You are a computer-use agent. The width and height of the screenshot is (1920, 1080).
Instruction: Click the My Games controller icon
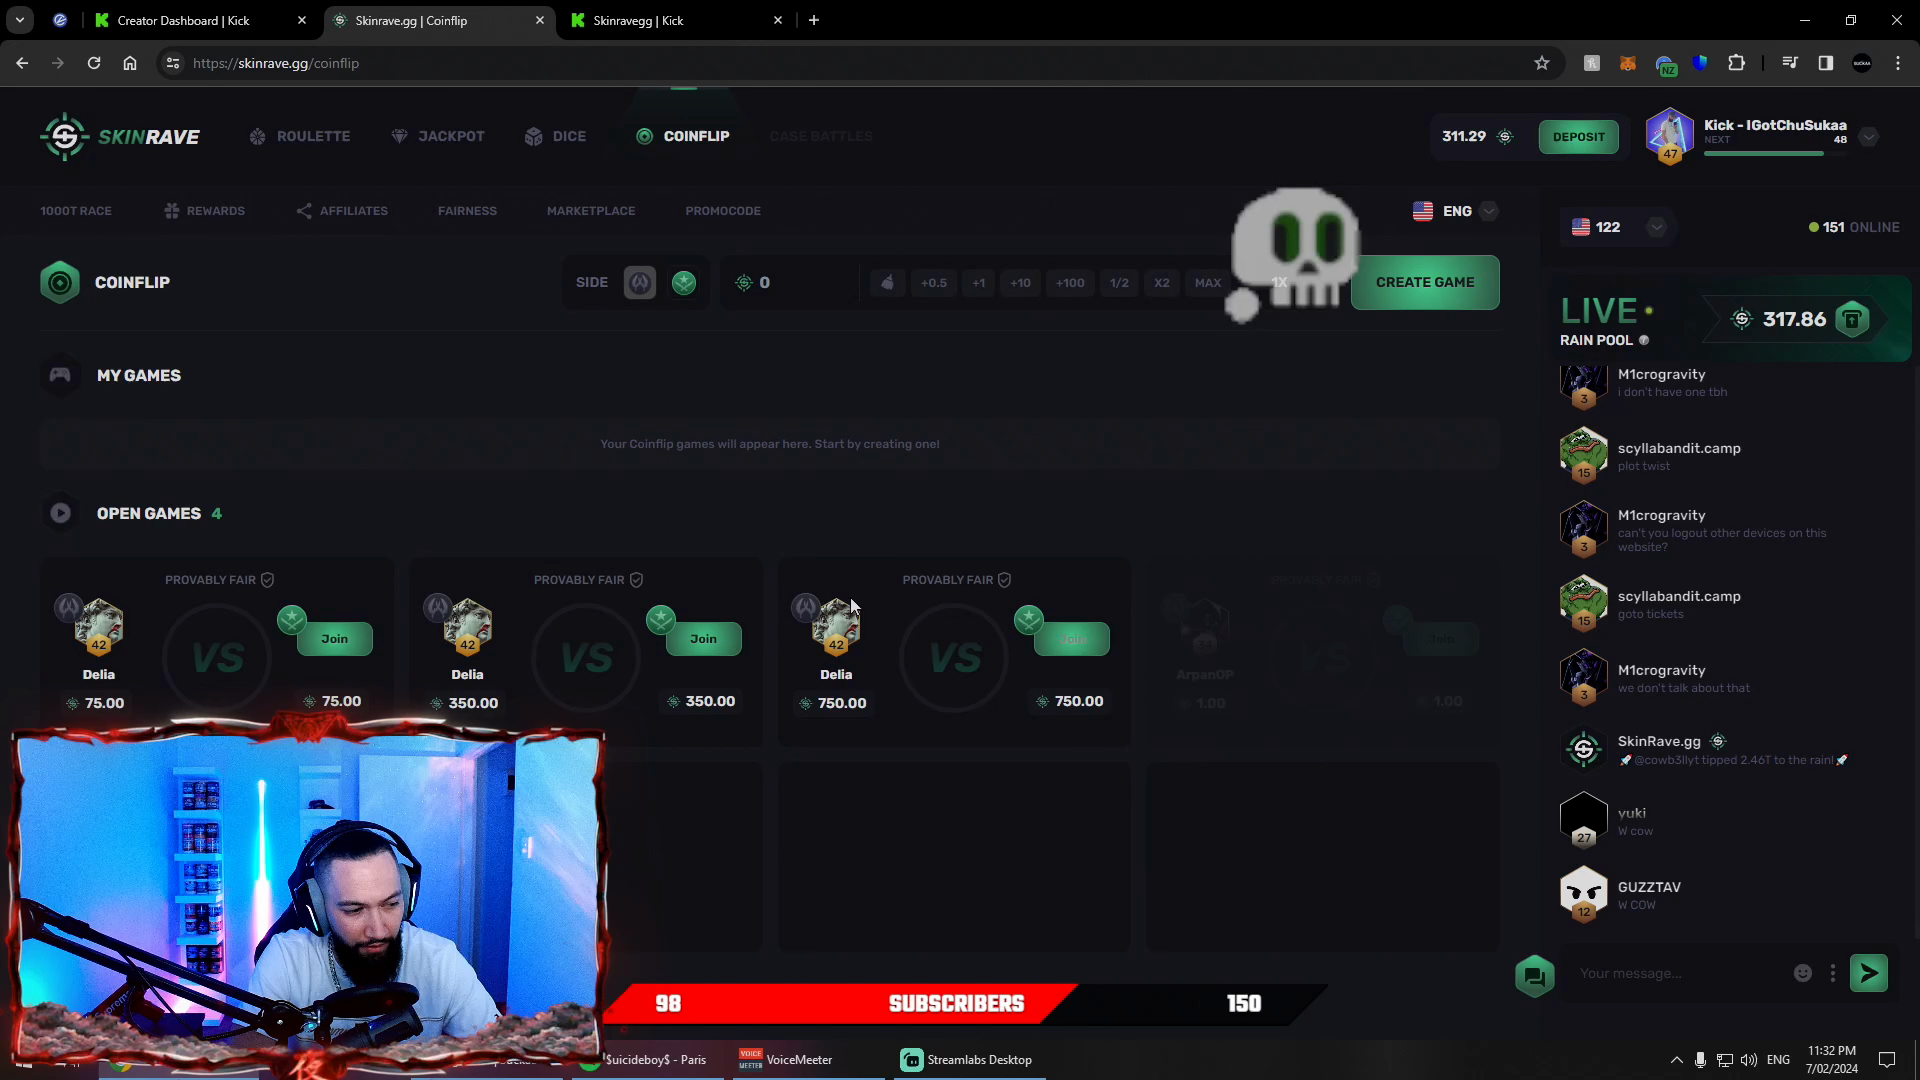click(60, 375)
